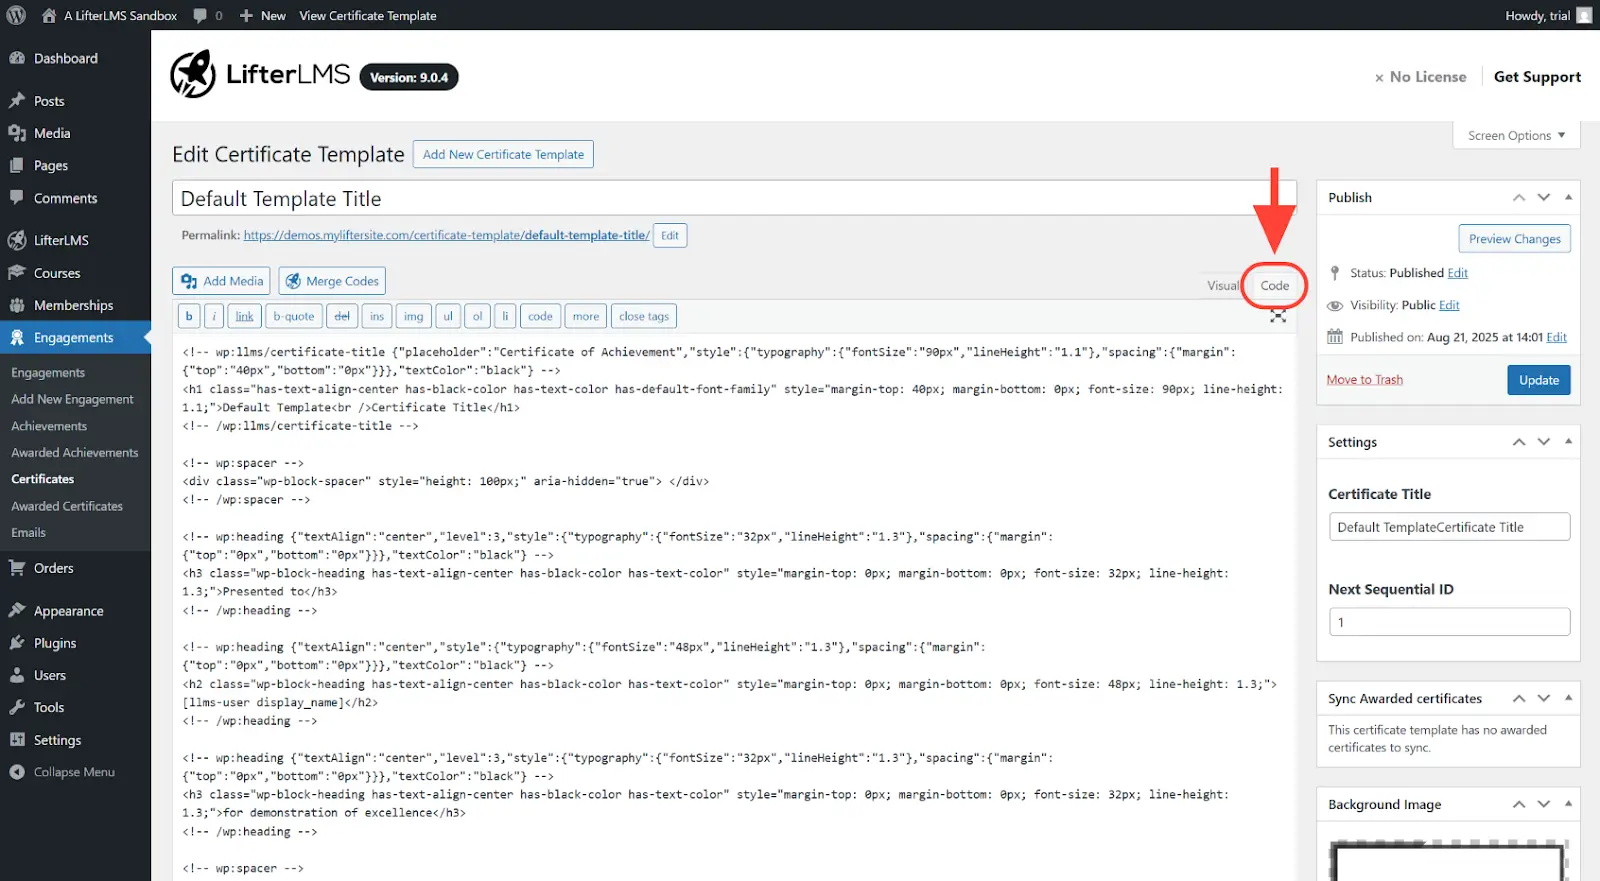The image size is (1600, 881).
Task: Open LifterLMS menu item
Action: tap(61, 240)
